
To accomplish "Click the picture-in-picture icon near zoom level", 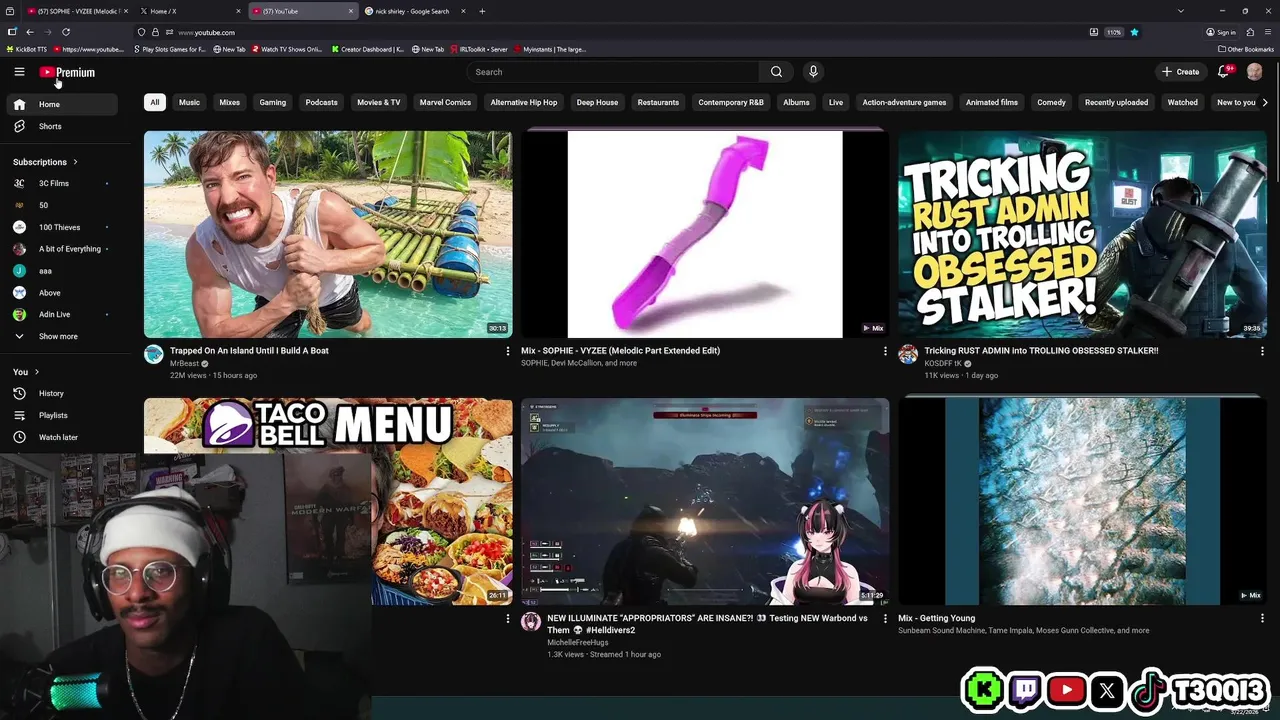I will (x=1093, y=32).
